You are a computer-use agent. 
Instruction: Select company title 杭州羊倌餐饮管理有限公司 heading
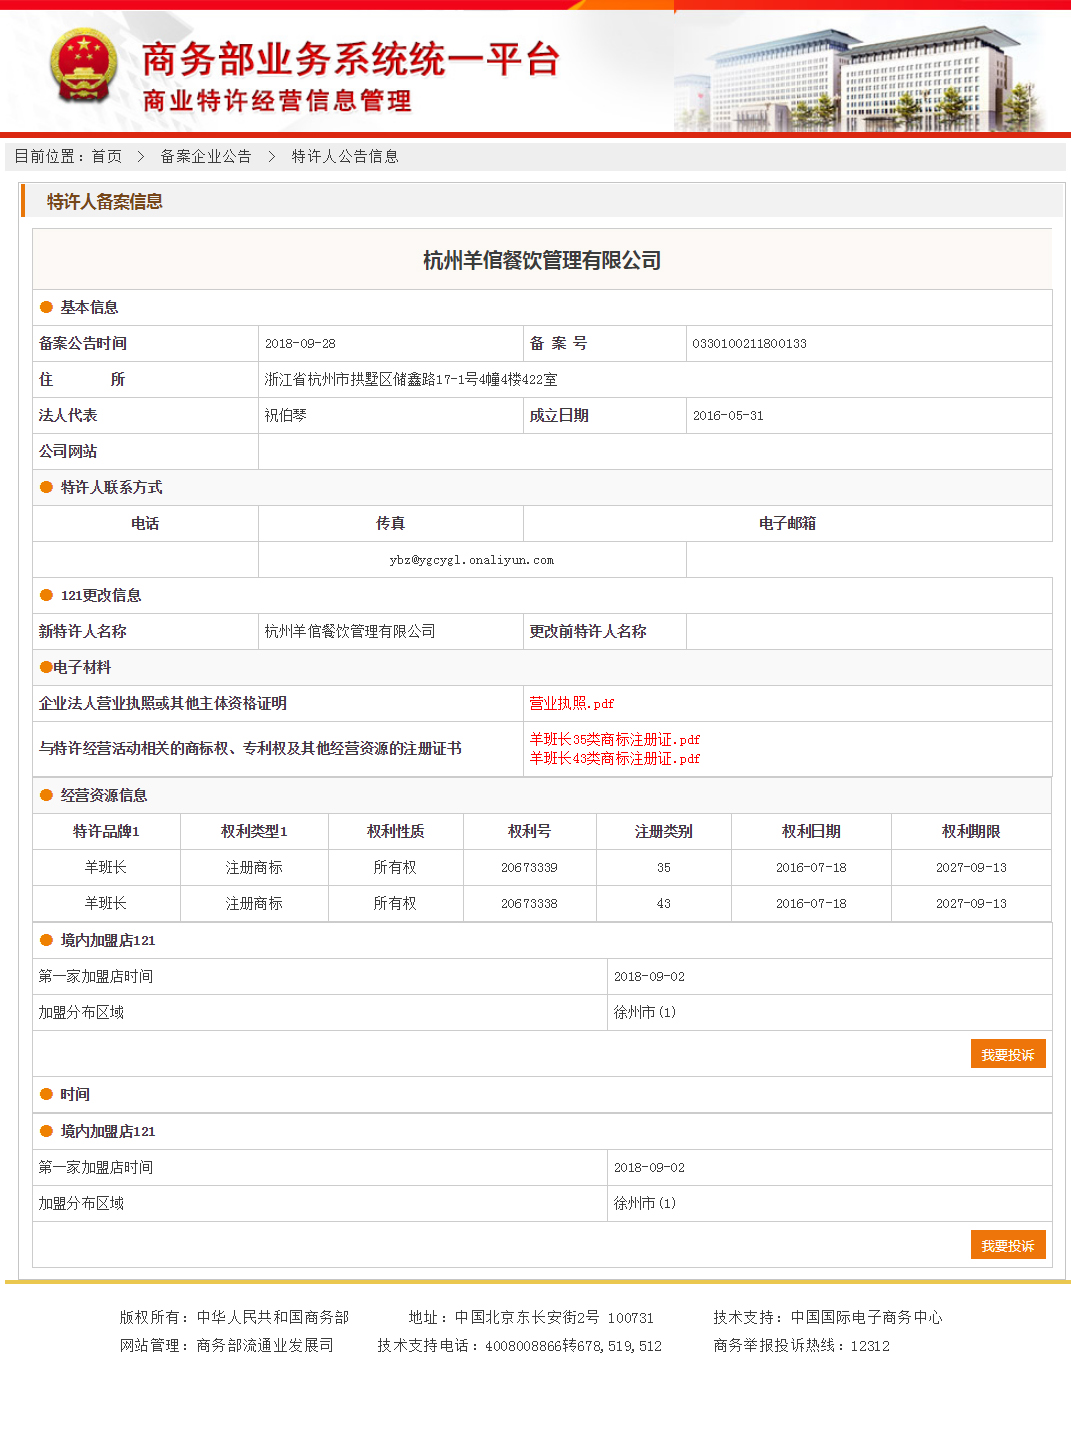[542, 260]
